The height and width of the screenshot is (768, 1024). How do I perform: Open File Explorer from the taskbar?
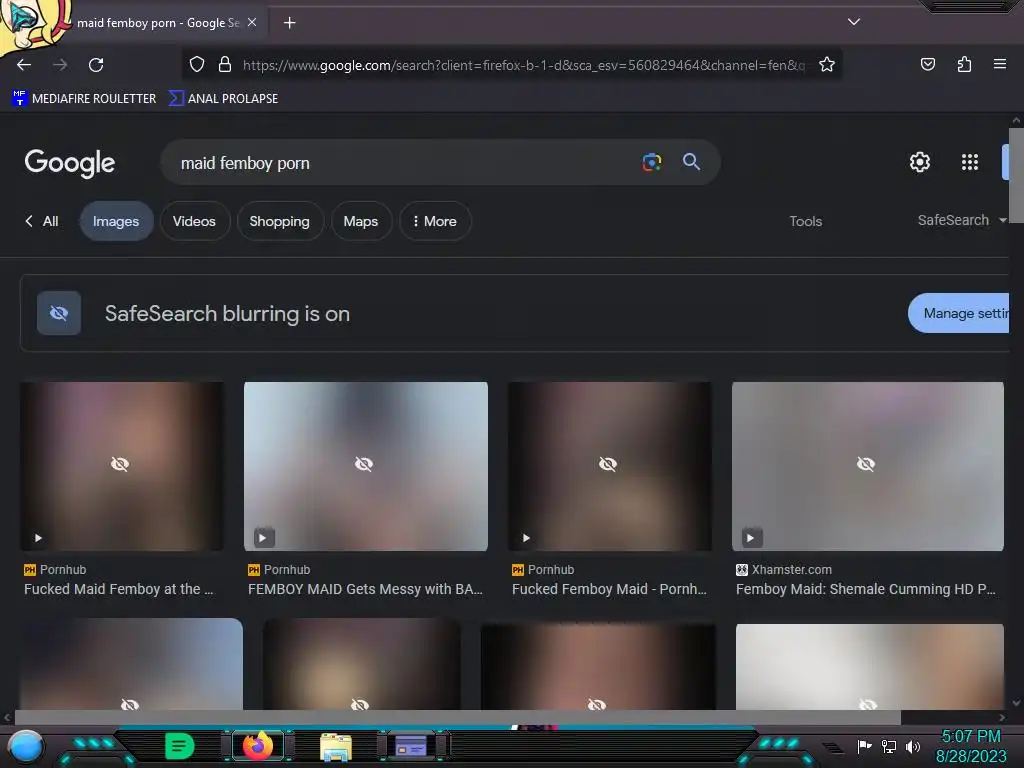(x=336, y=746)
